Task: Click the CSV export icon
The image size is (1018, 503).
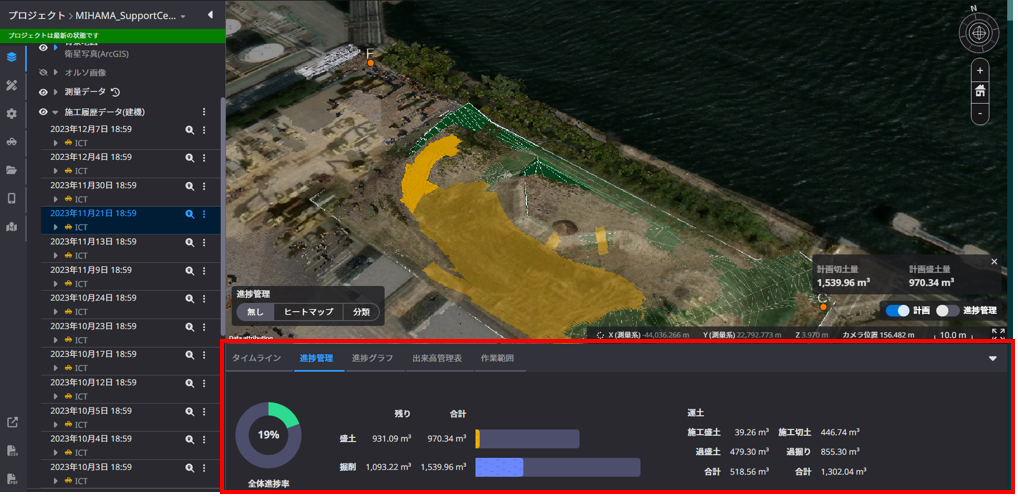Action: coord(12,451)
